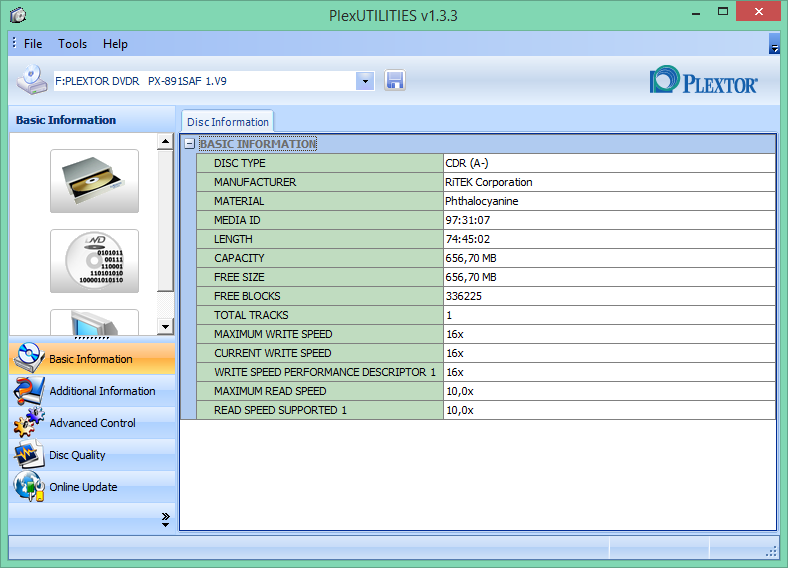This screenshot has height=568, width=788.
Task: Open the drive selection dropdown arrow
Action: click(365, 81)
